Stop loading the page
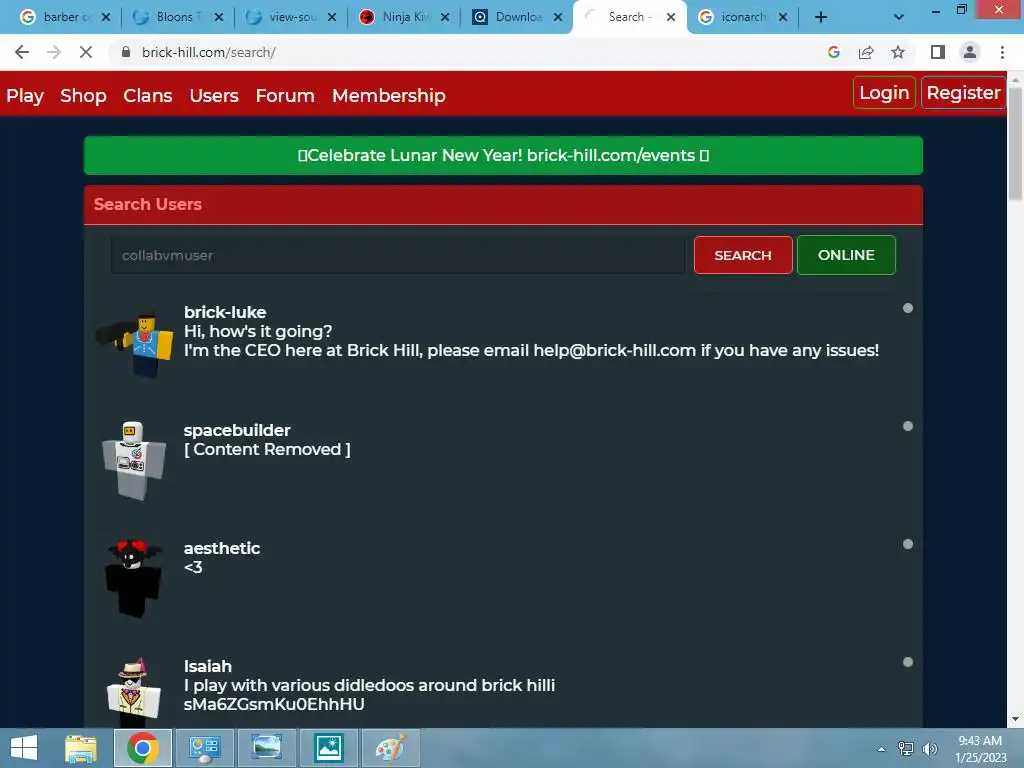The image size is (1024, 768). [86, 52]
